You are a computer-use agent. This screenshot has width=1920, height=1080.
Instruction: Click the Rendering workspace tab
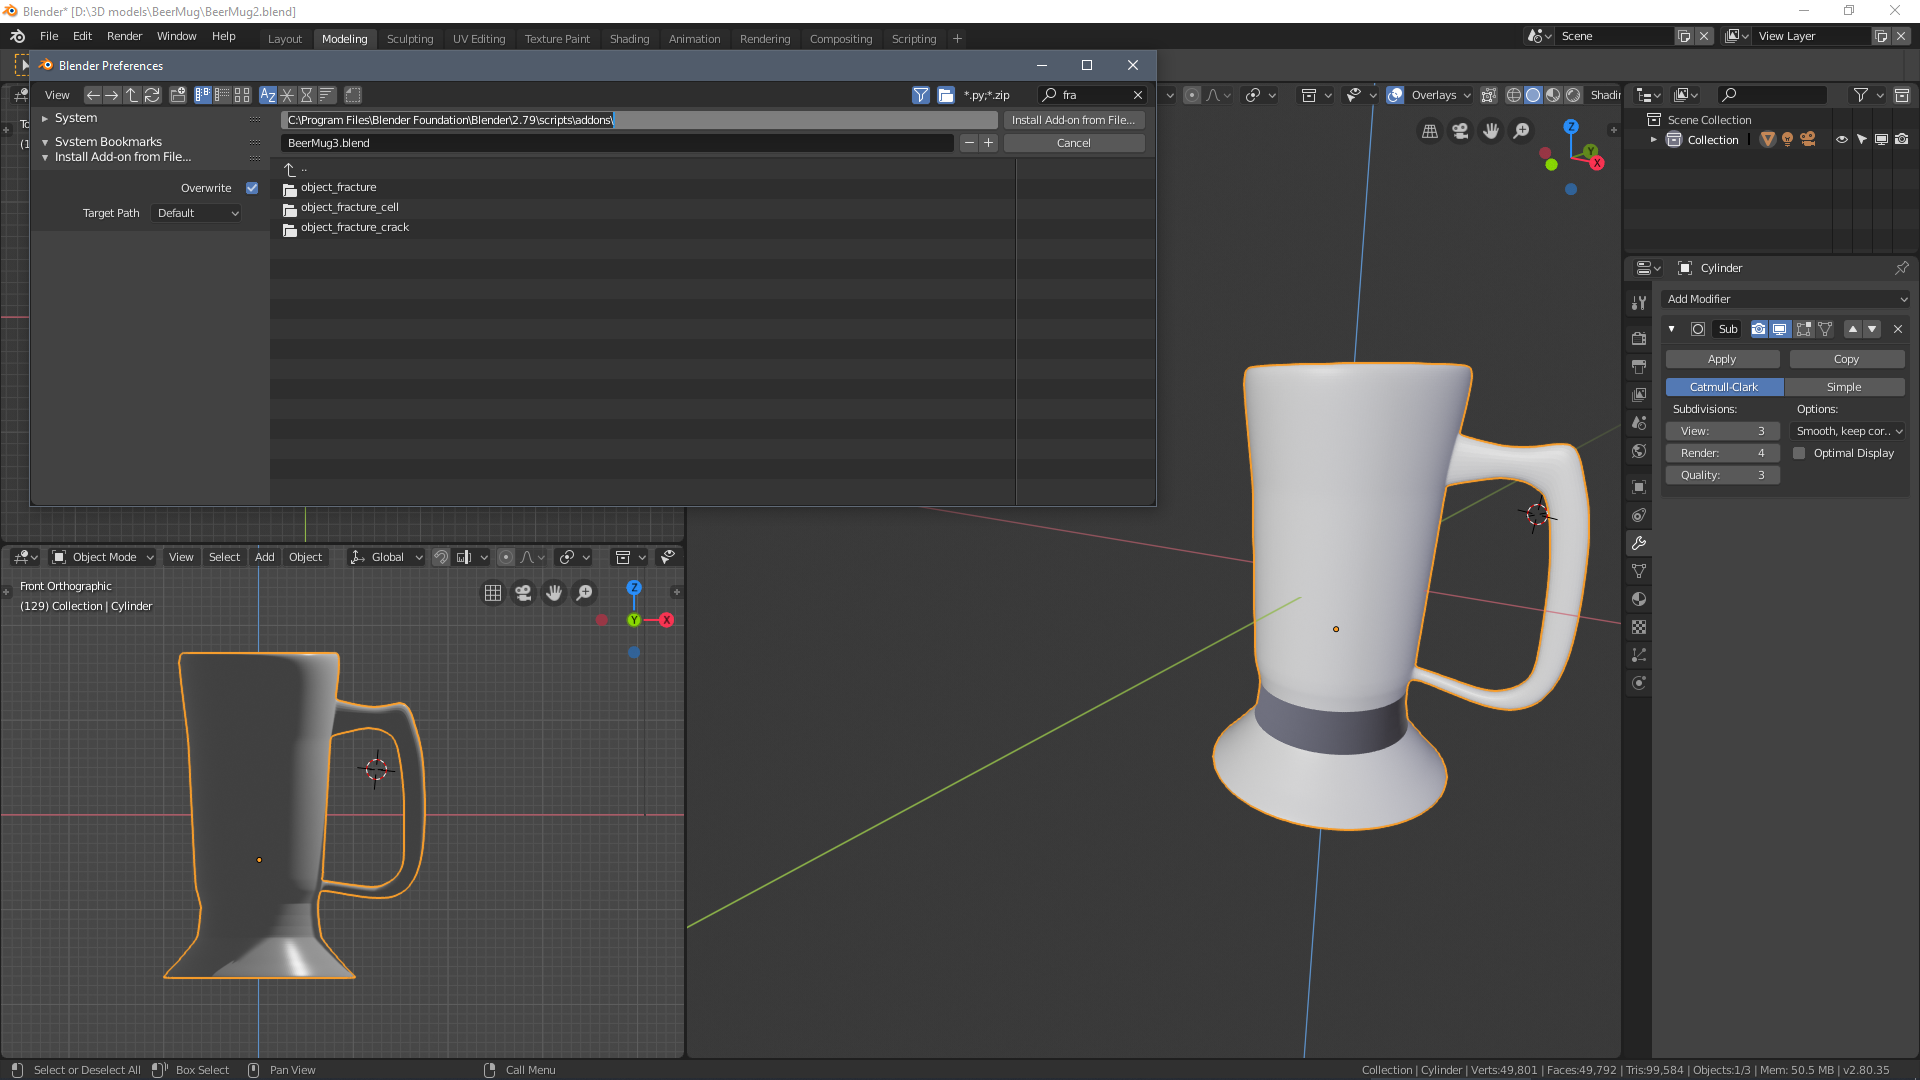[764, 38]
